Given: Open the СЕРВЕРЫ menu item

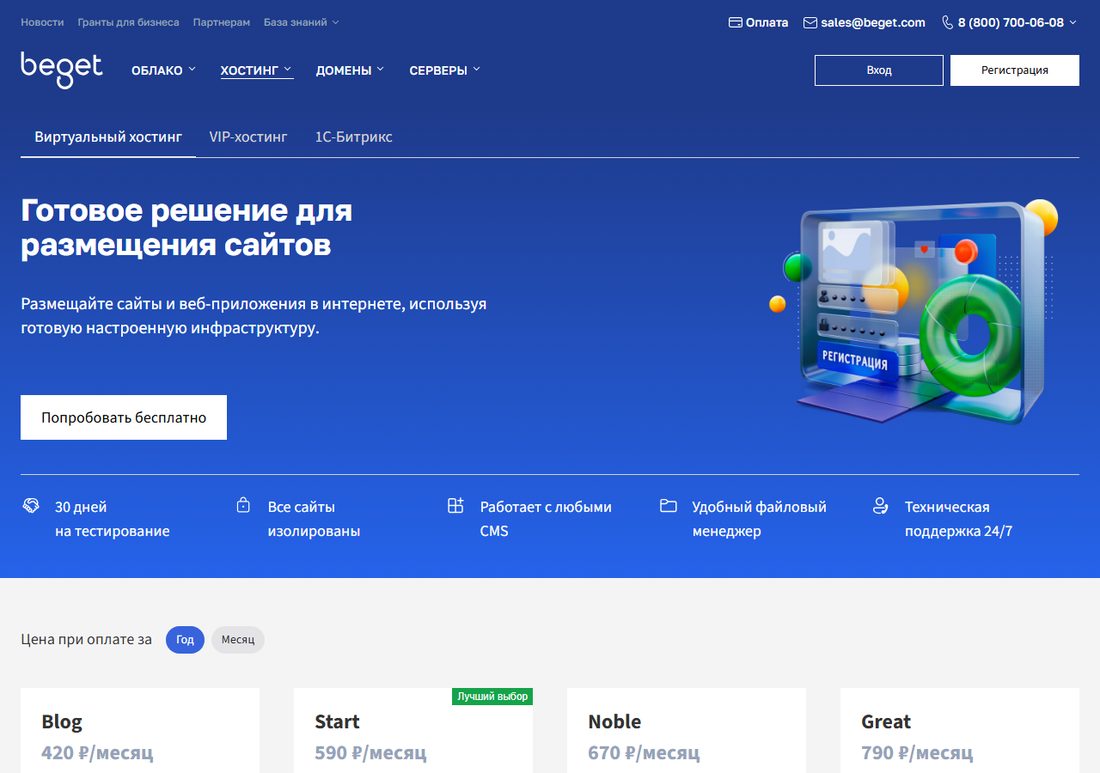Looking at the screenshot, I should [438, 70].
